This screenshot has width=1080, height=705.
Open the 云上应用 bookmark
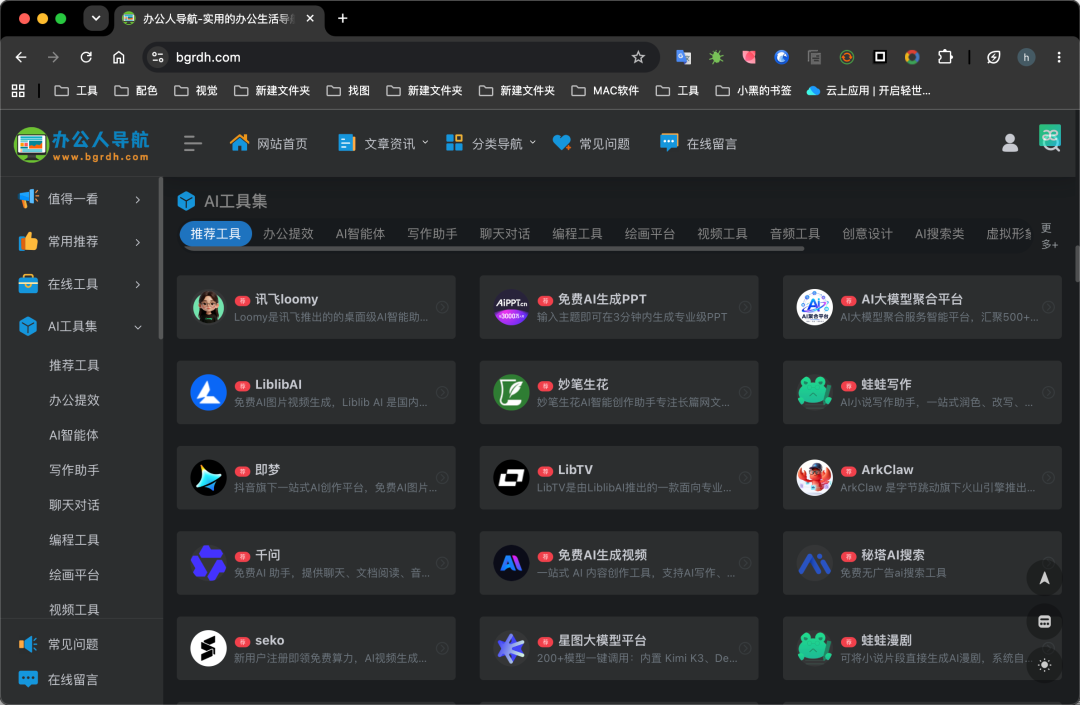(868, 90)
